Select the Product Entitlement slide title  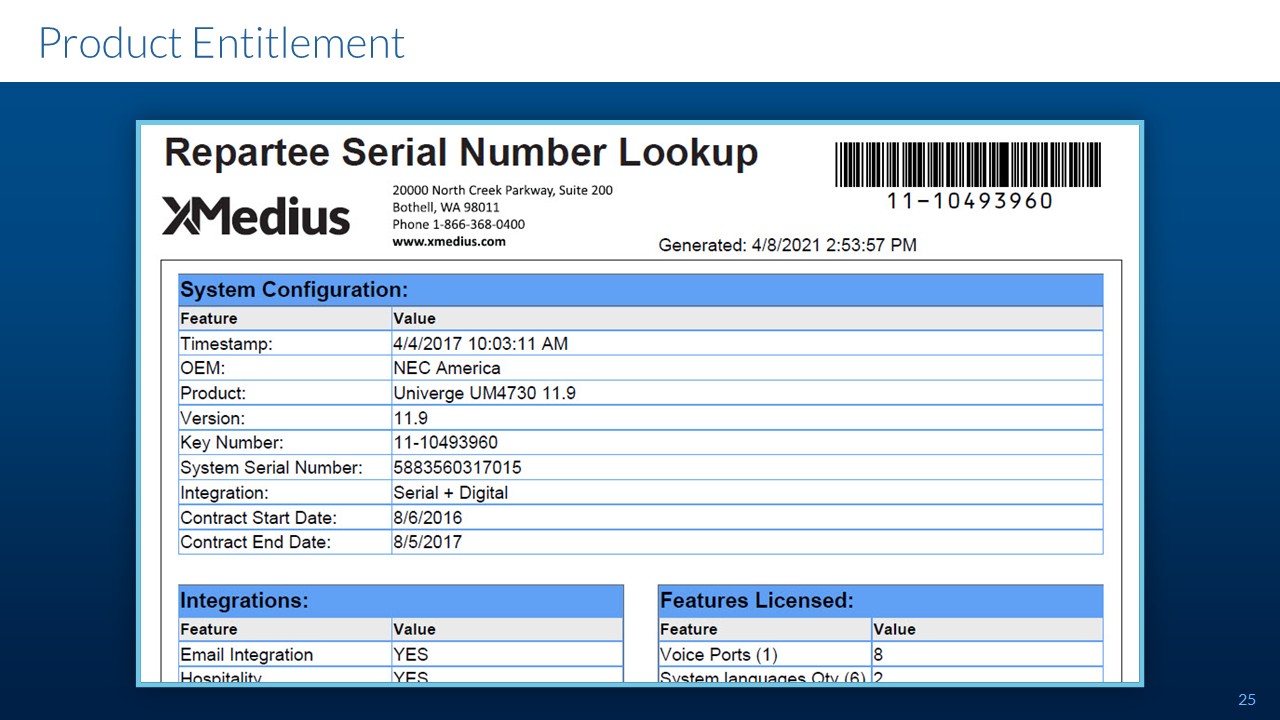point(221,43)
